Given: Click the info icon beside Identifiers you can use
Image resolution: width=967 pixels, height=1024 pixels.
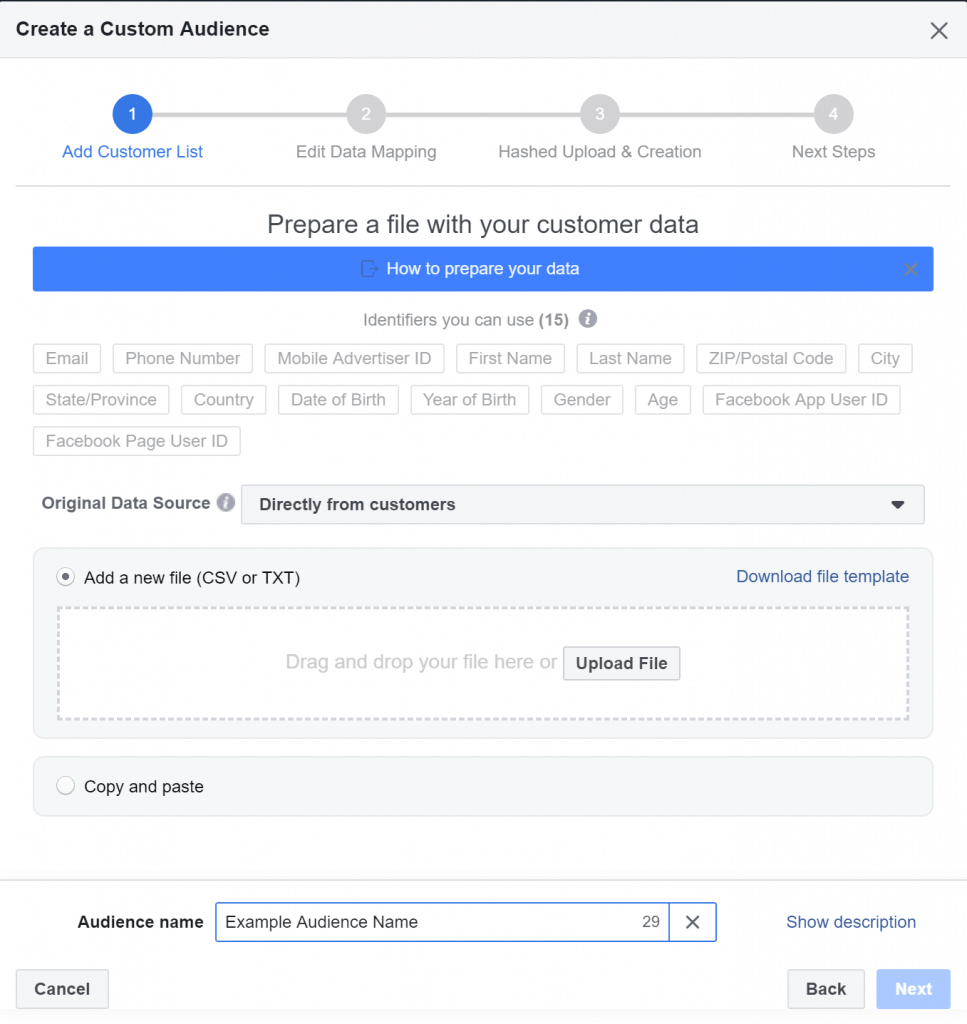Looking at the screenshot, I should (x=587, y=319).
